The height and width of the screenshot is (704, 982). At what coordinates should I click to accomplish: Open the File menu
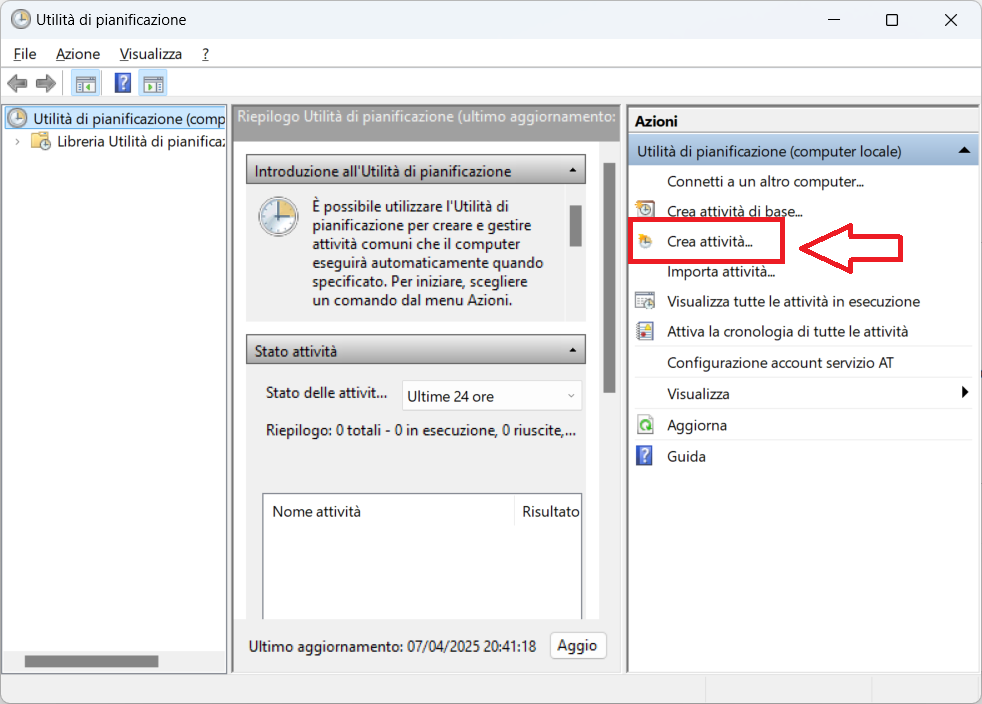coord(25,54)
